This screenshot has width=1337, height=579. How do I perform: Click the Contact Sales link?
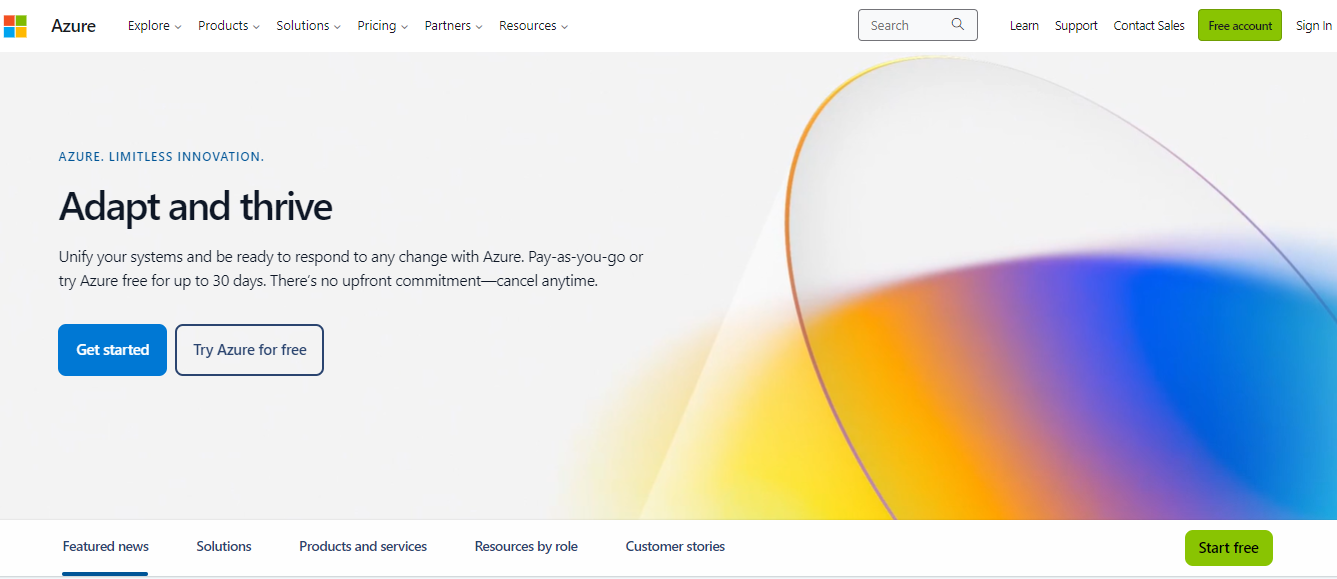(1149, 26)
